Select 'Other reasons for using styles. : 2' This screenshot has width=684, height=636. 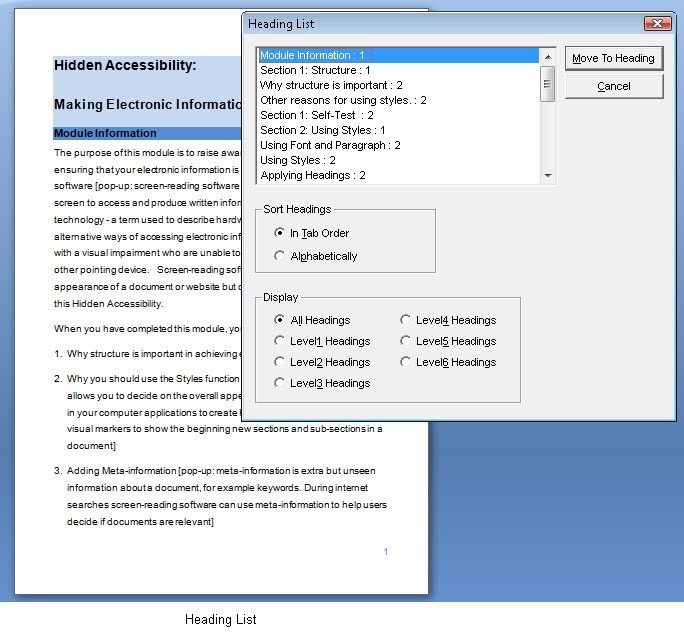point(399,100)
